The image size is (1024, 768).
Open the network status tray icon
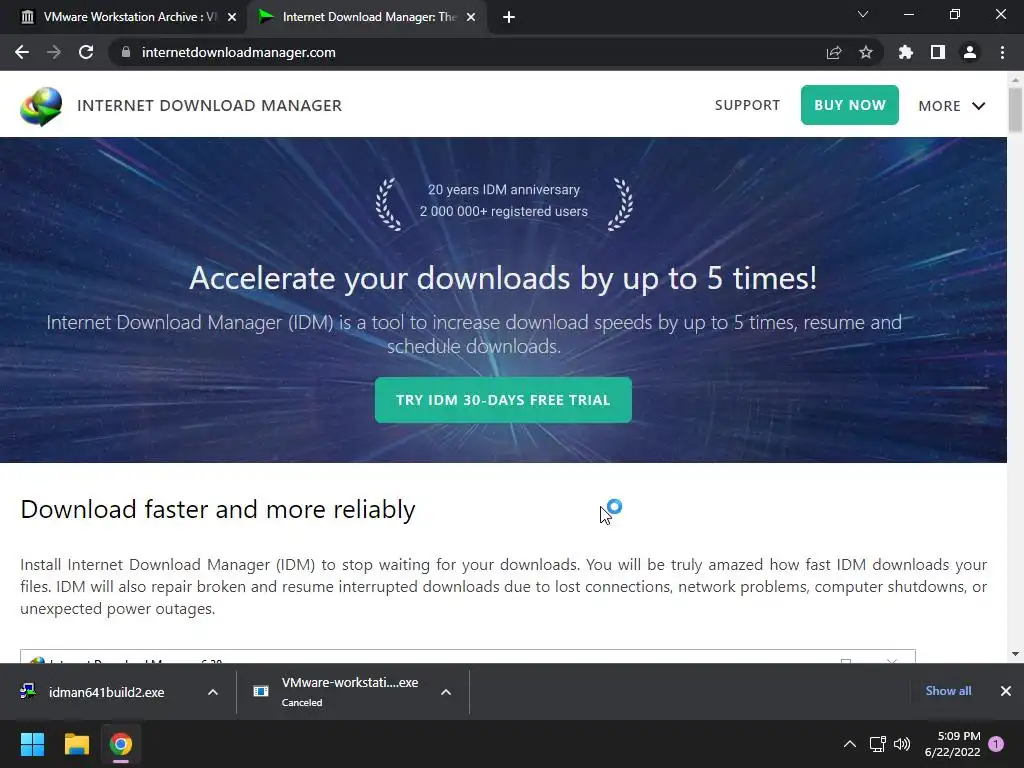(877, 744)
